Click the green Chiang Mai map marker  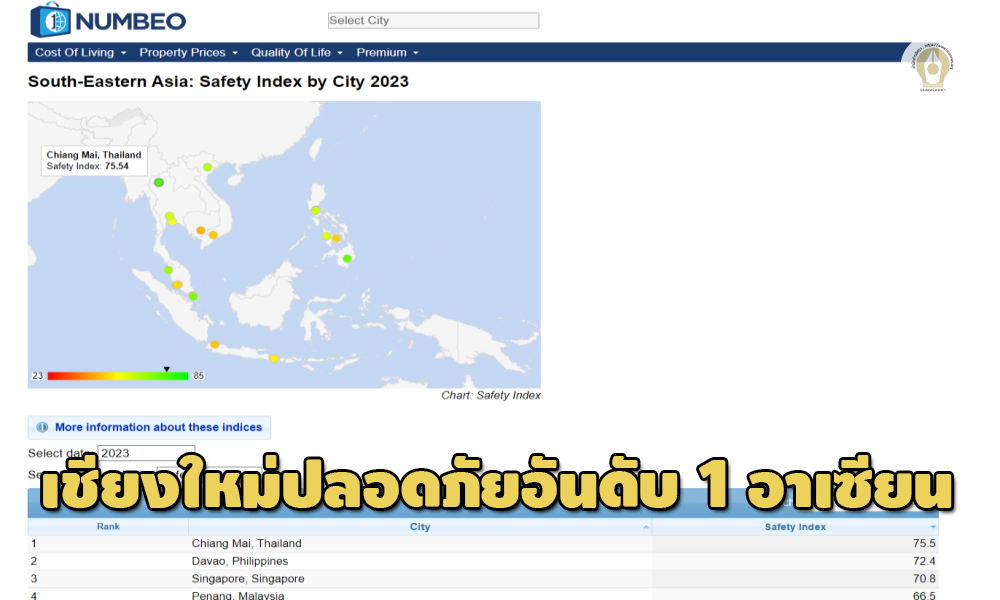coord(158,182)
